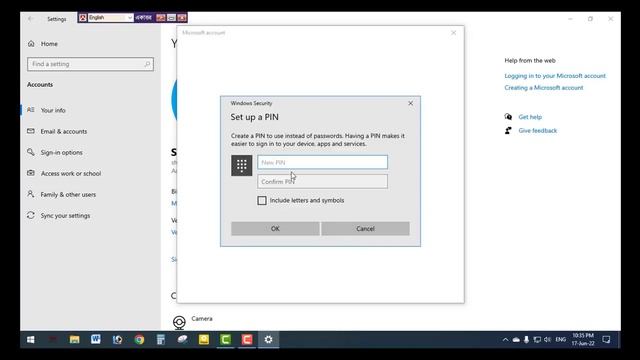
Task: Click the Sign-in options key icon
Action: point(31,152)
